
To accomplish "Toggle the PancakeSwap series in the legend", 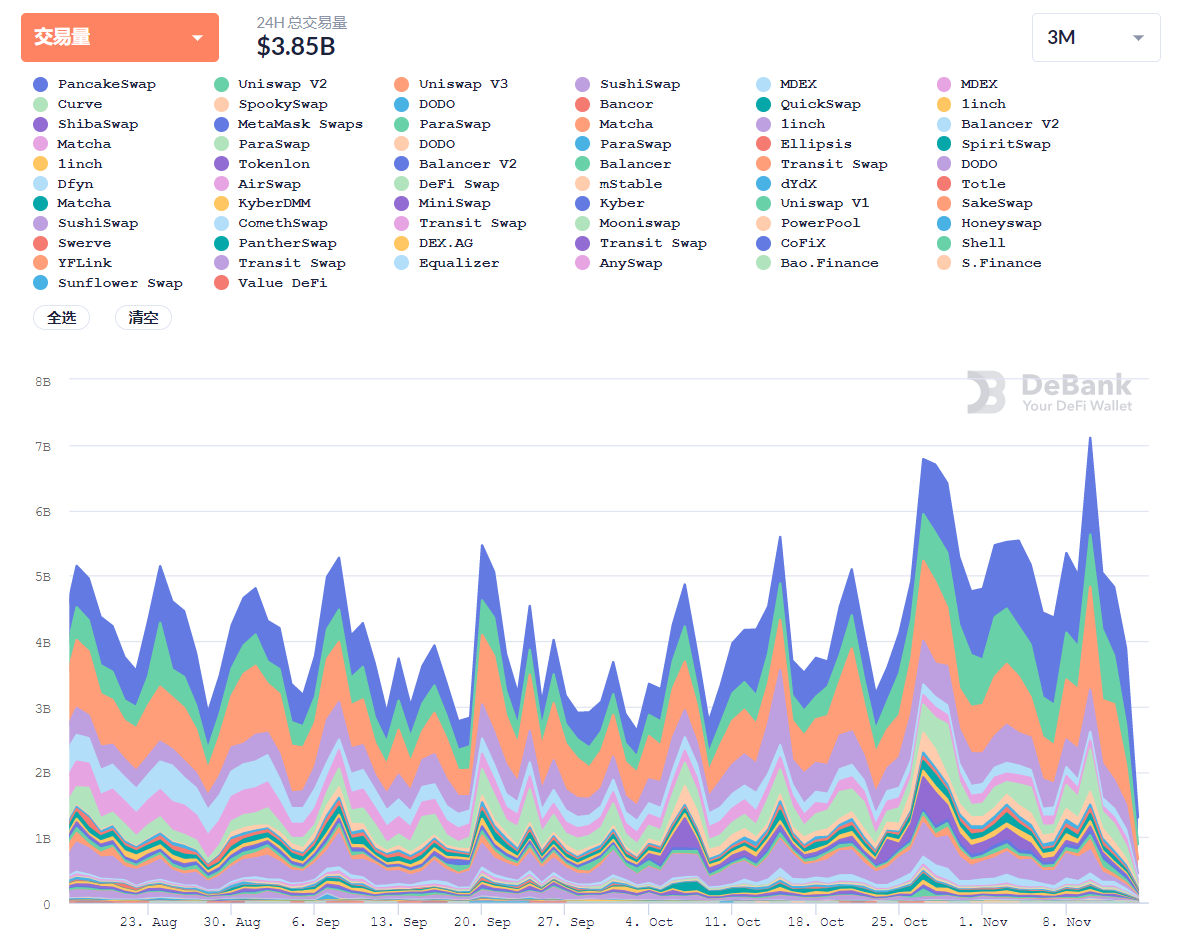I will [95, 84].
